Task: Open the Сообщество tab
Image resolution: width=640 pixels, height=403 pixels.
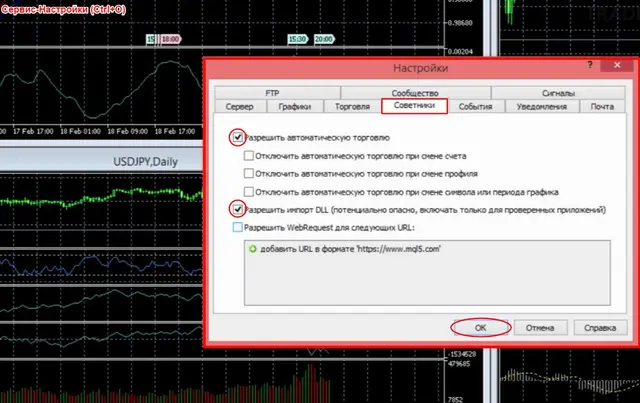Action: [x=416, y=93]
